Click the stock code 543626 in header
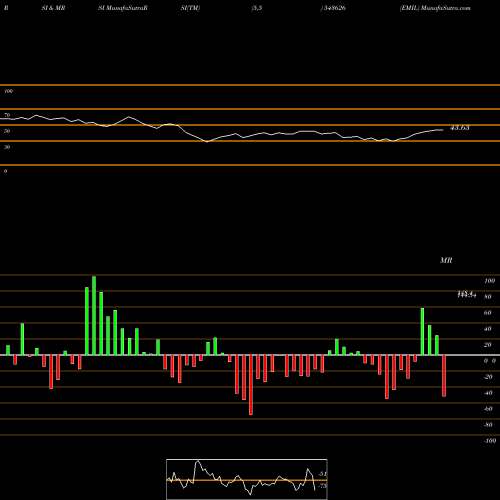 (x=334, y=8)
